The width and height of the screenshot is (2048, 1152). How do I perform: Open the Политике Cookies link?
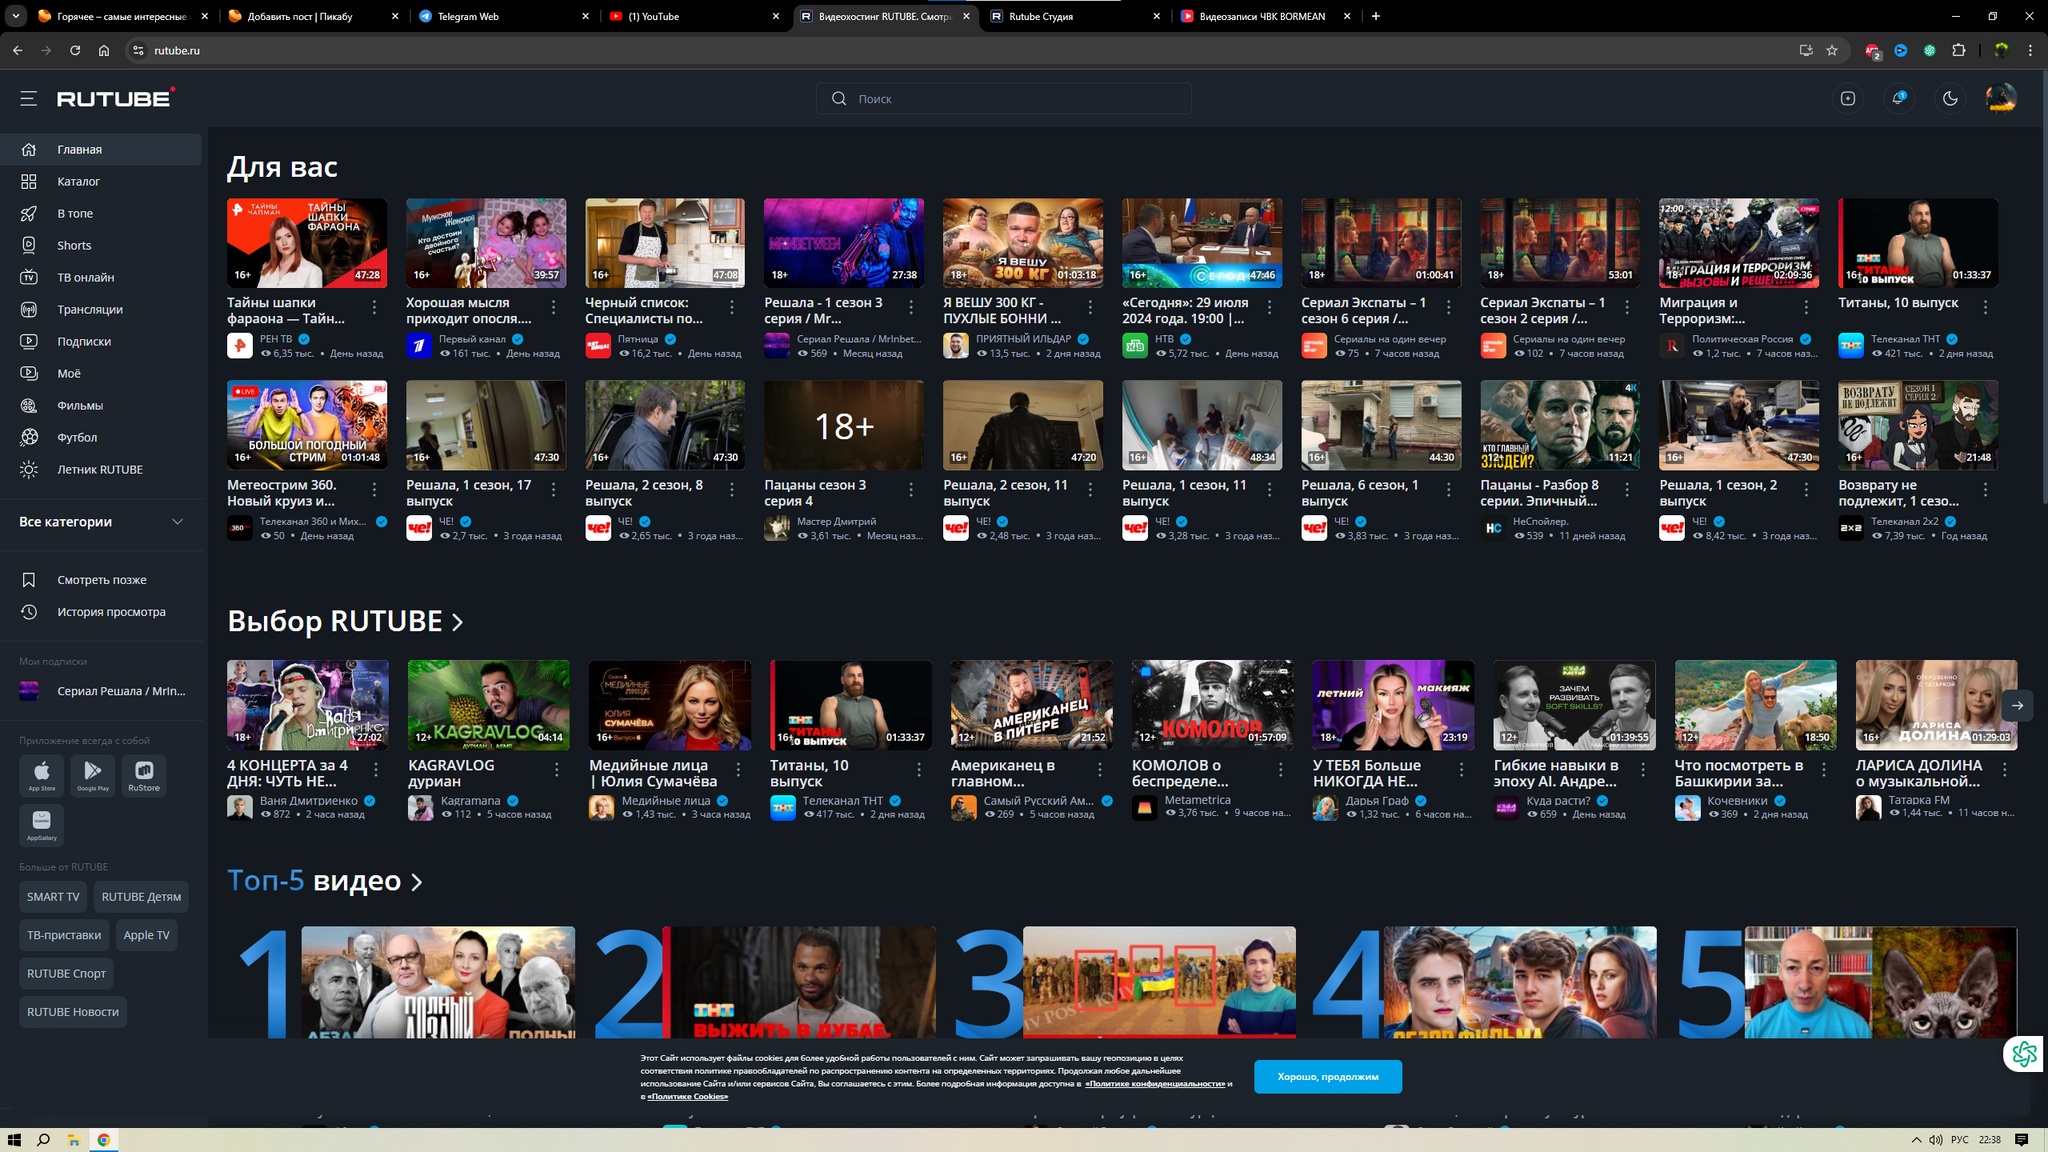tap(687, 1096)
